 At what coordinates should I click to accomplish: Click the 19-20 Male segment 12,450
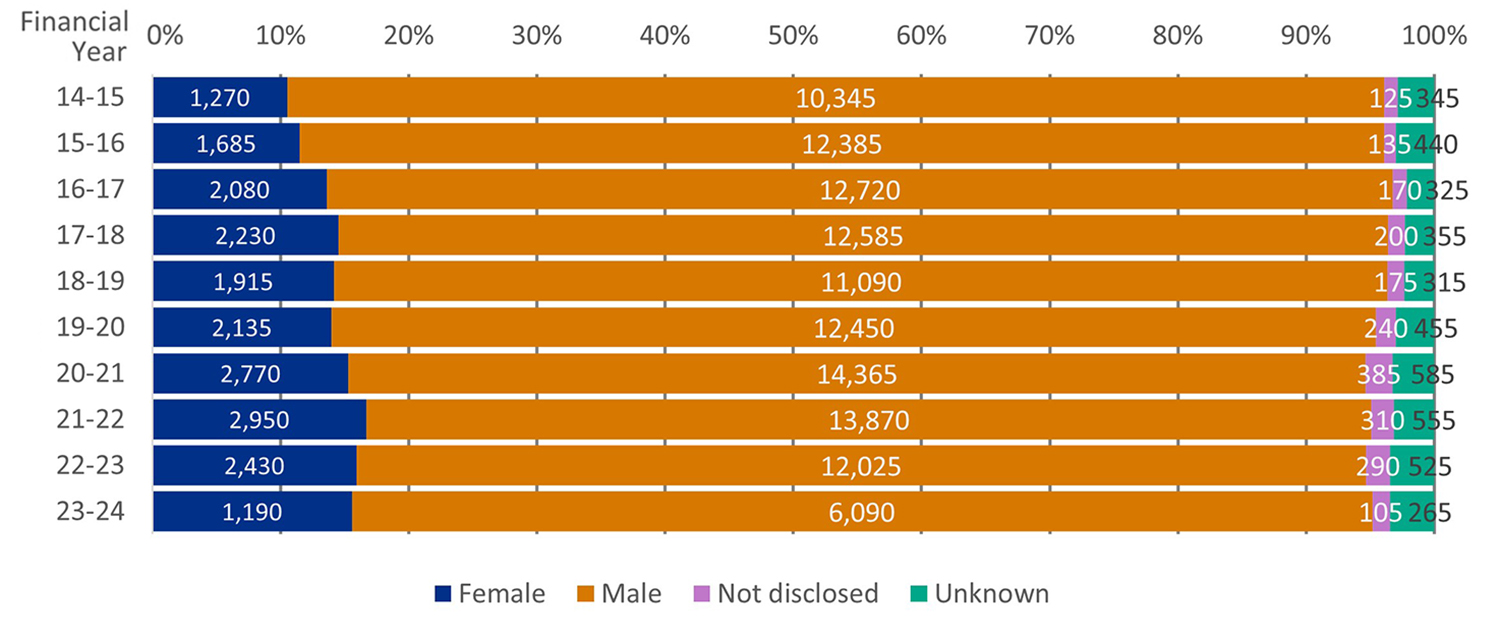pos(853,328)
